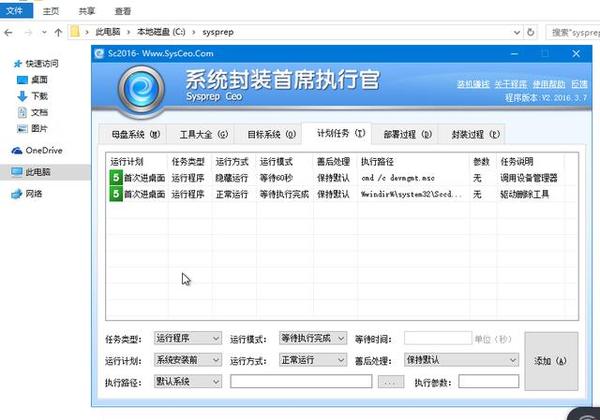Switch to 母盘系统 (M) tab
Screen dimensions: 600x420
133,134
